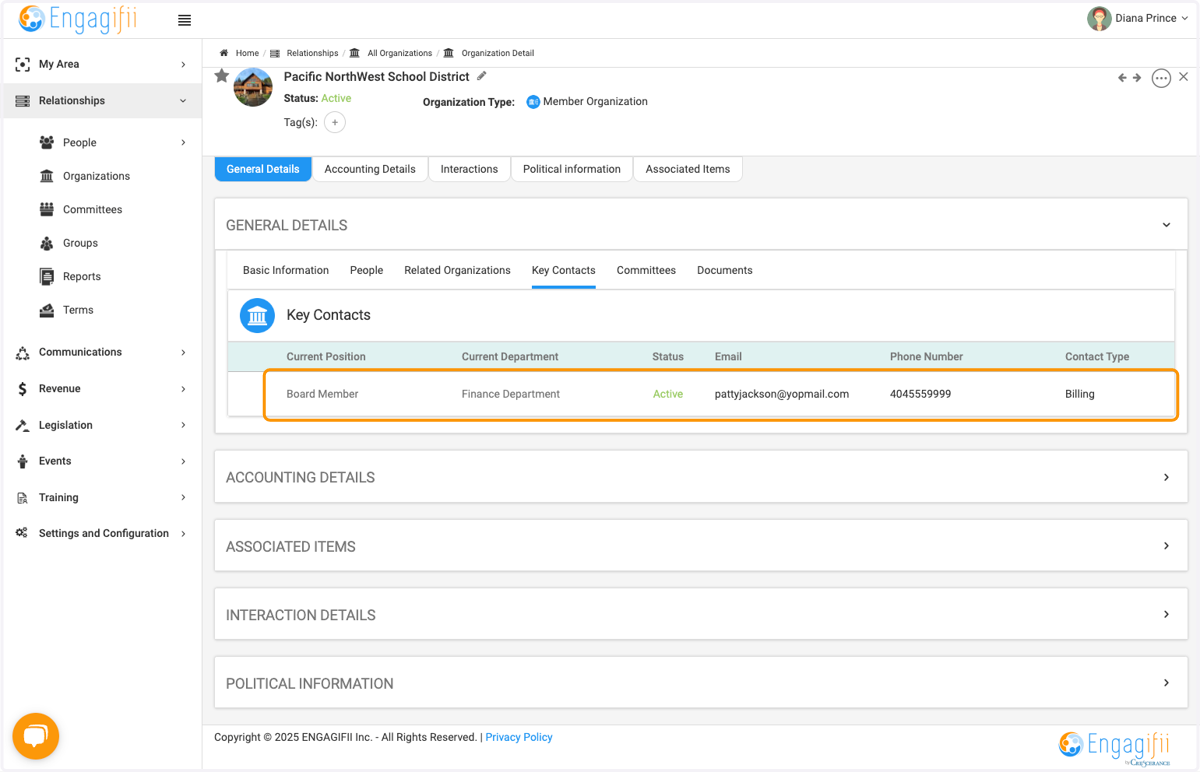1200x772 pixels.
Task: Edit organization name with pencil icon
Action: 481,76
